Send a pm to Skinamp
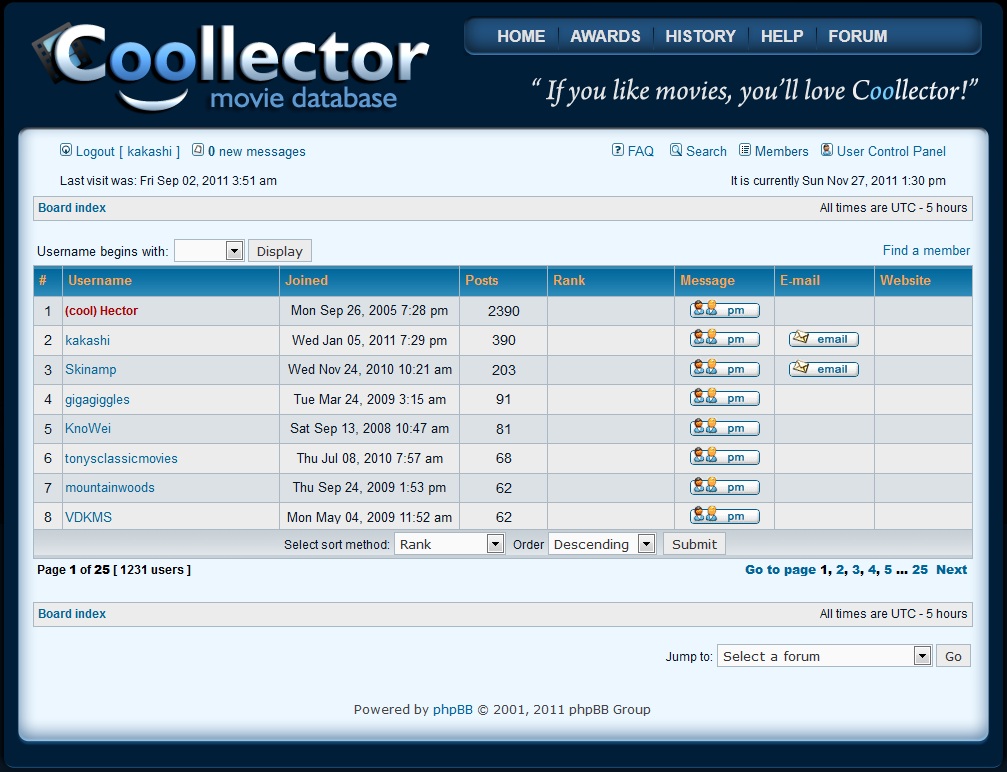Screen dimensions: 1007x772 (724, 369)
